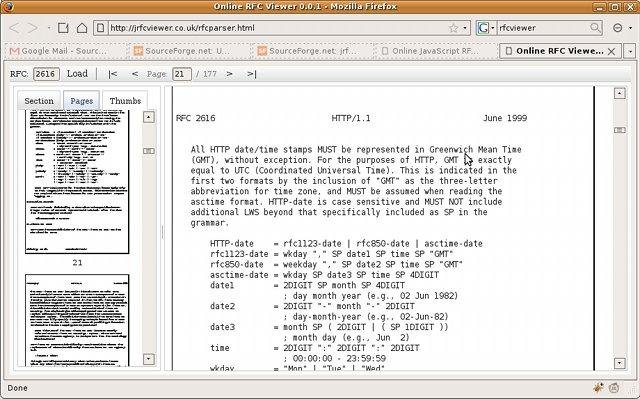
Task: Click the 'June 1999' header text
Action: pyautogui.click(x=505, y=118)
